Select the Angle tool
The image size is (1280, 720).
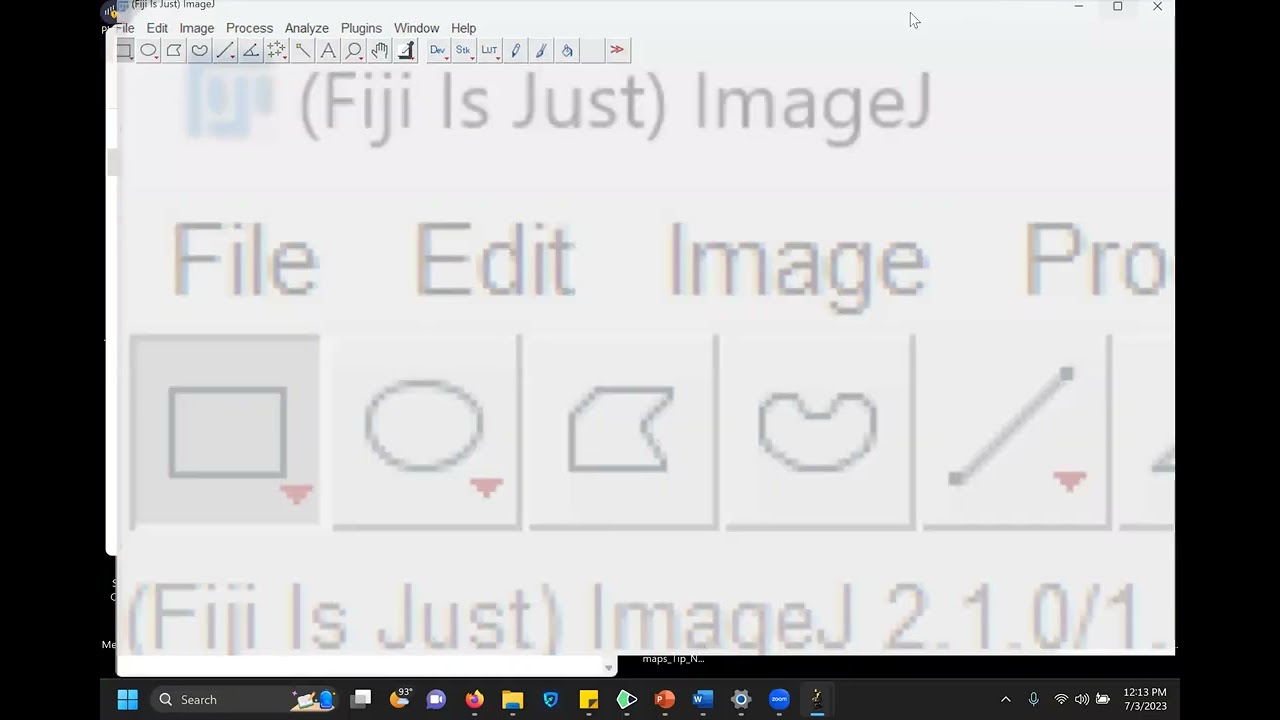point(251,50)
